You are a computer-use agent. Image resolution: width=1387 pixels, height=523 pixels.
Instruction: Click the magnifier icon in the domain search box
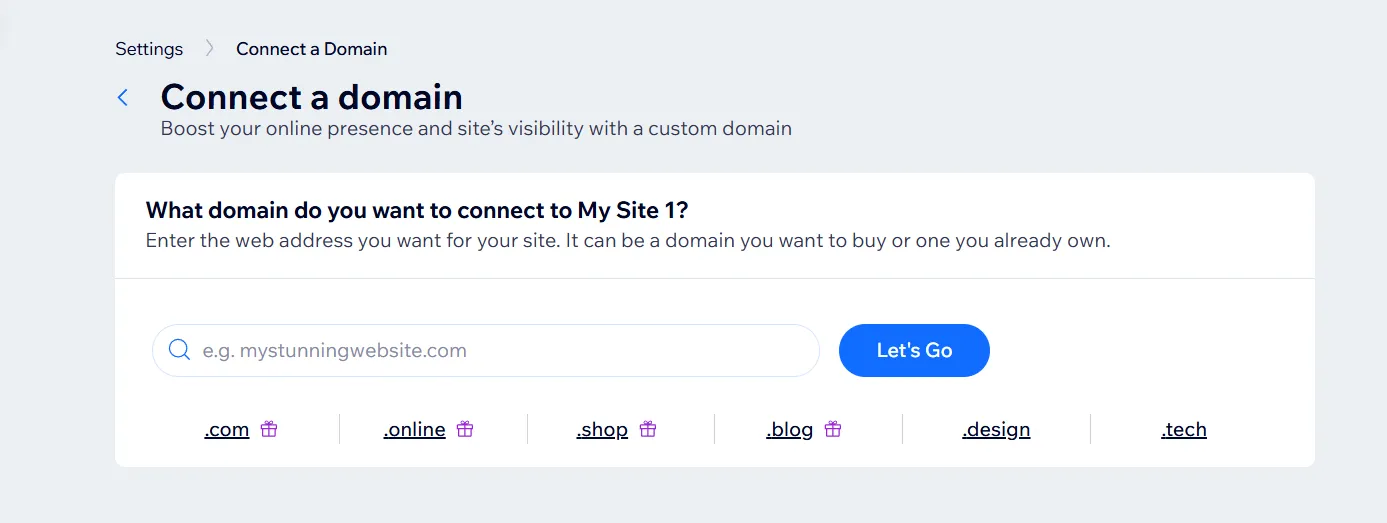tap(180, 350)
